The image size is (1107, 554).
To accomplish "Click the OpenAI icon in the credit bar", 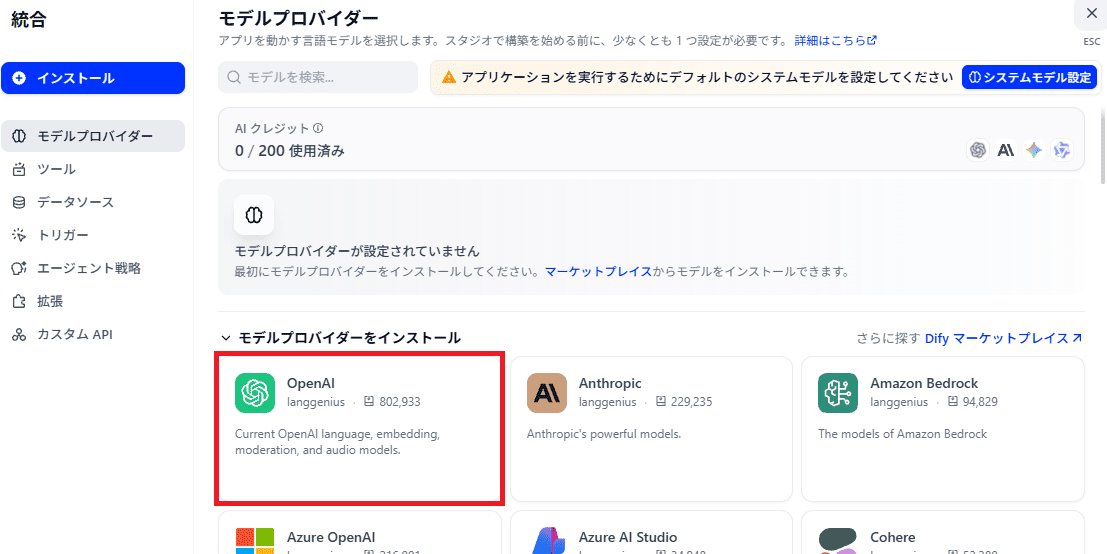I will pyautogui.click(x=978, y=150).
